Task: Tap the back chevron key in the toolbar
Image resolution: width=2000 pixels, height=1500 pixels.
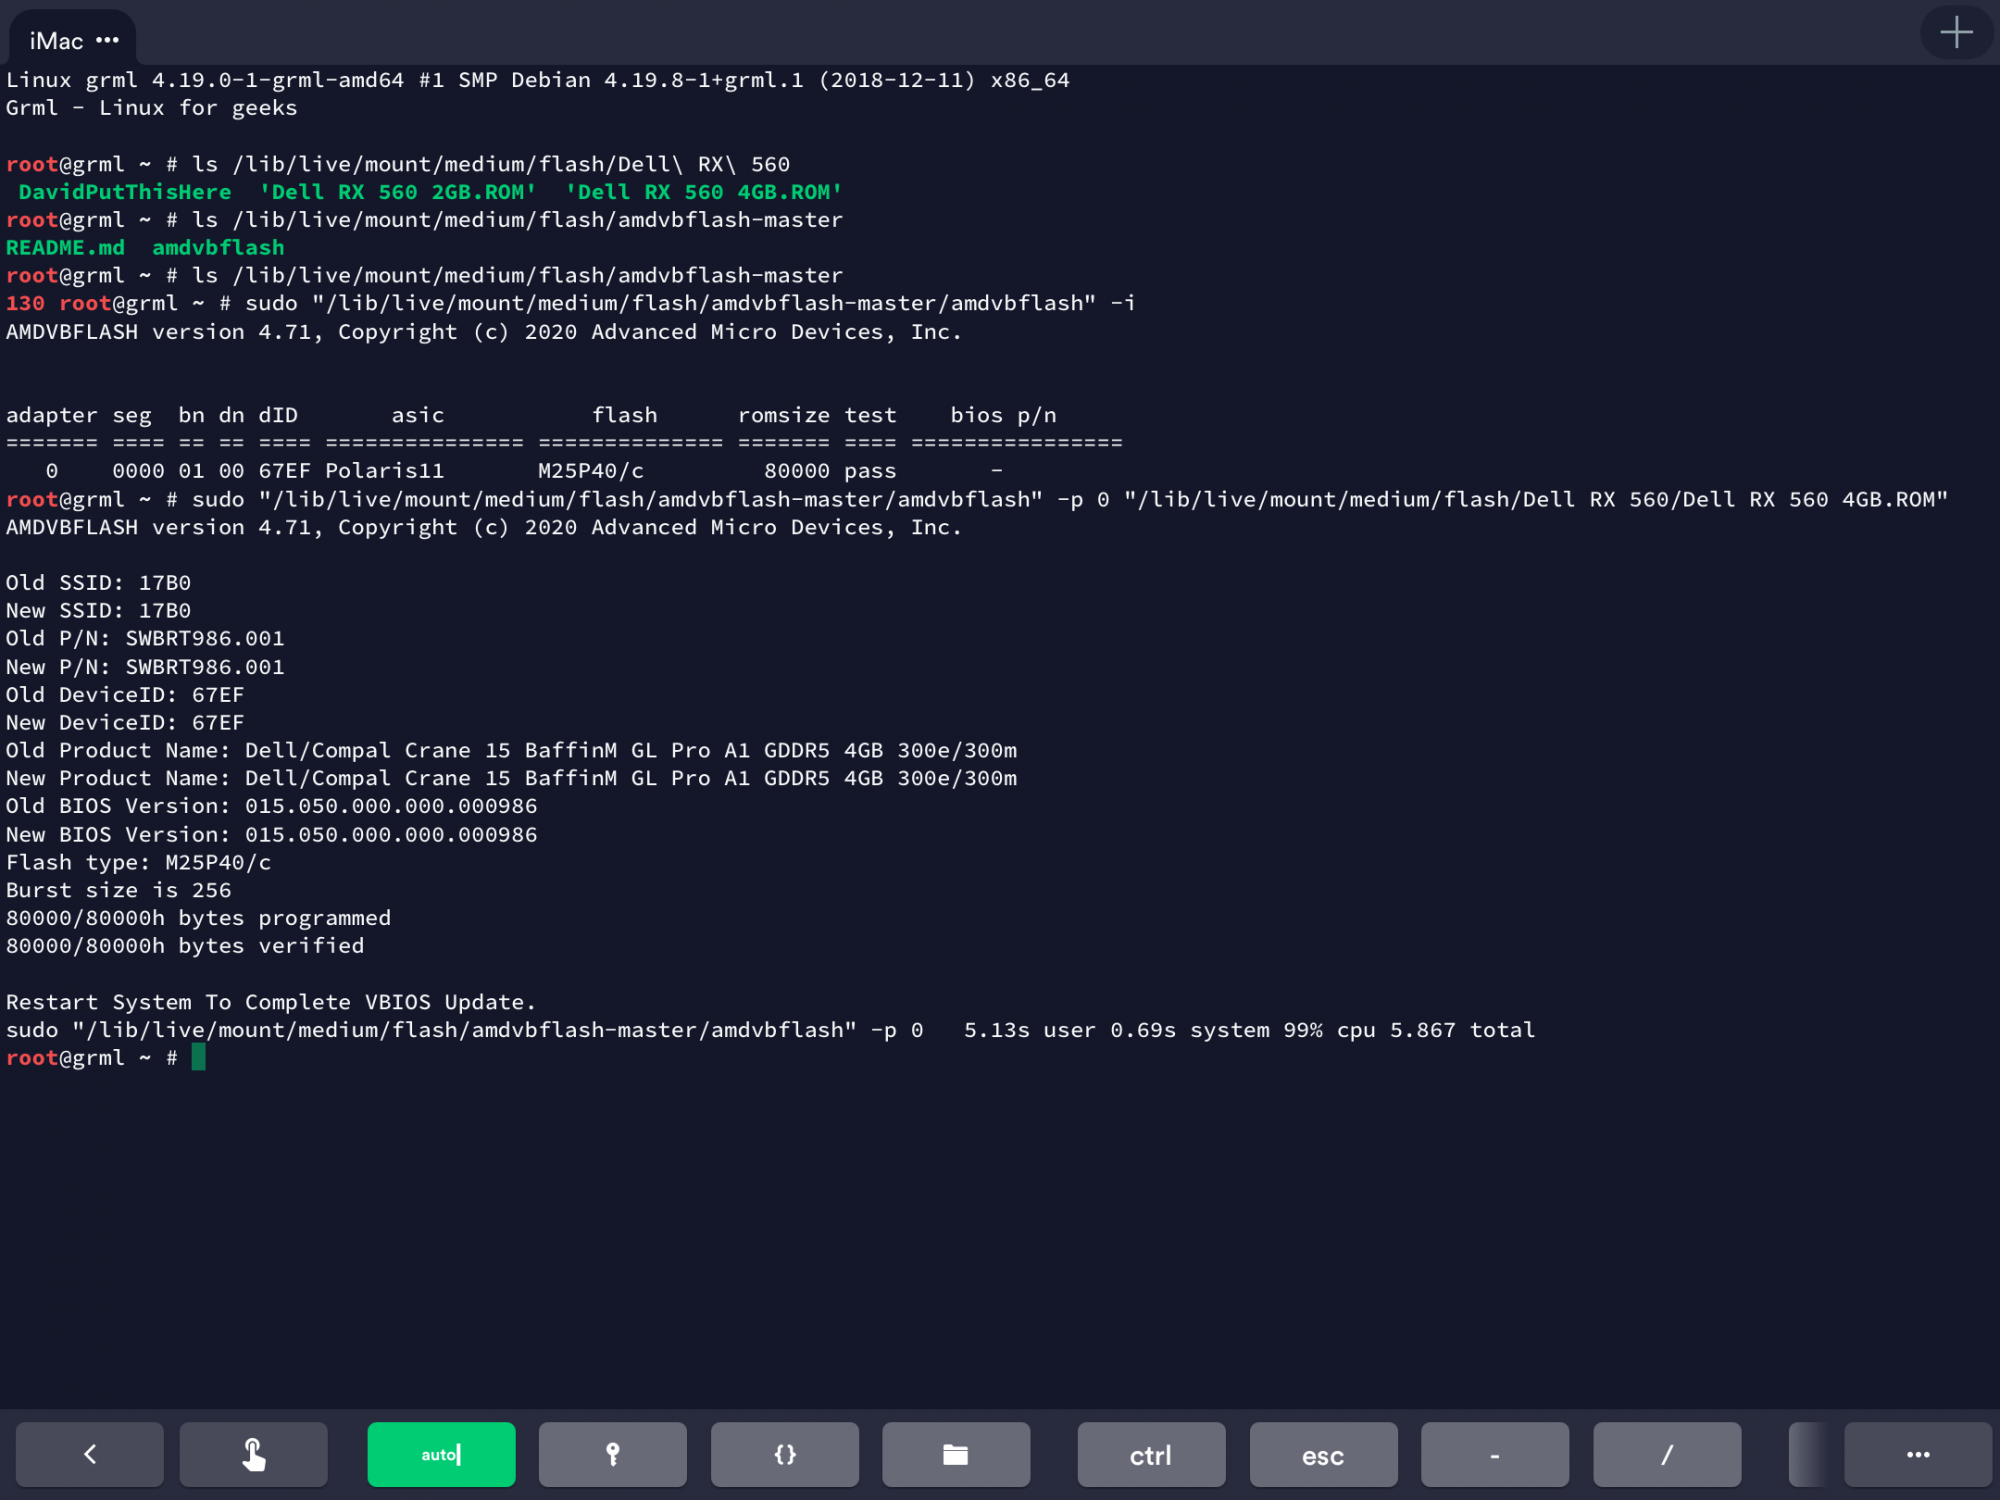Action: pyautogui.click(x=88, y=1455)
